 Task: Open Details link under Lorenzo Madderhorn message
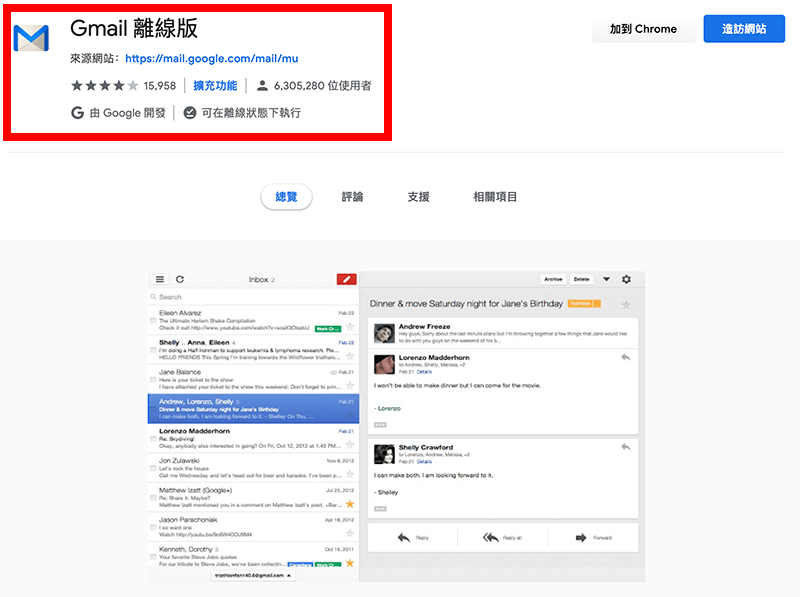click(424, 372)
